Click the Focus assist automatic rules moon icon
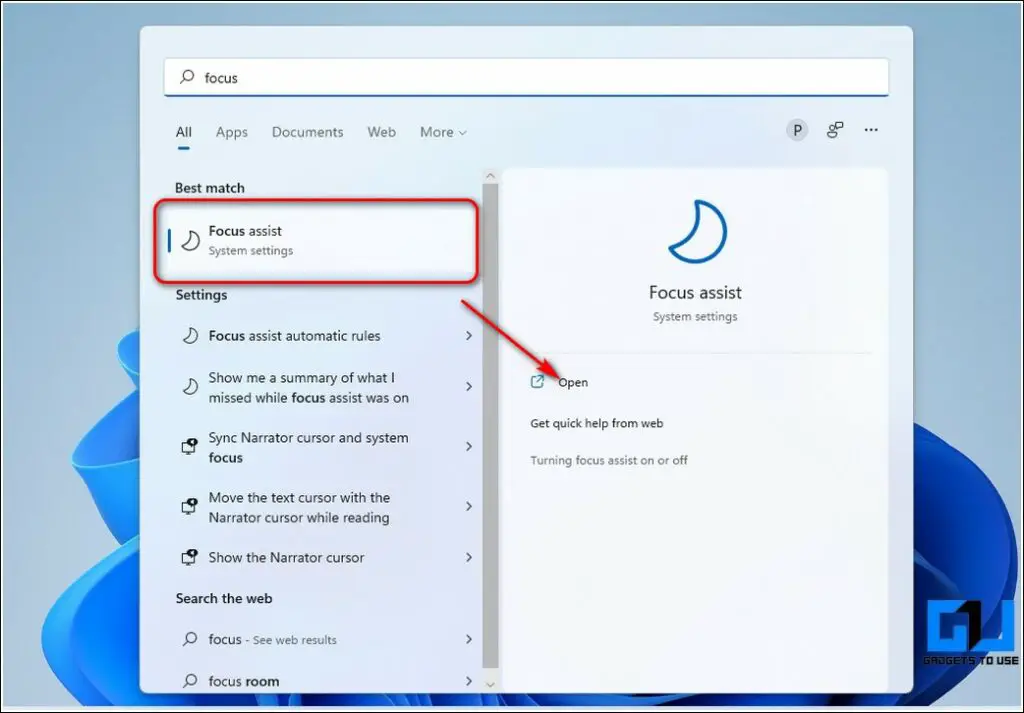1024x713 pixels. 189,336
